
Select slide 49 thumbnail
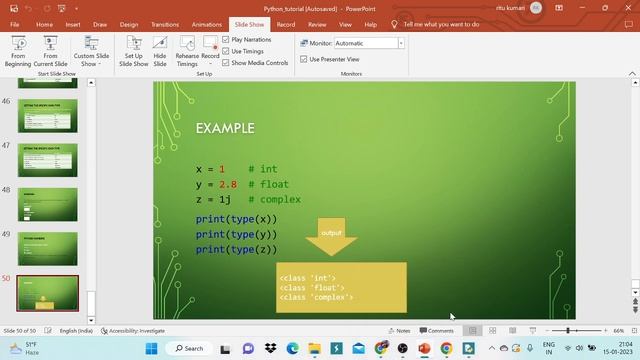click(48, 249)
